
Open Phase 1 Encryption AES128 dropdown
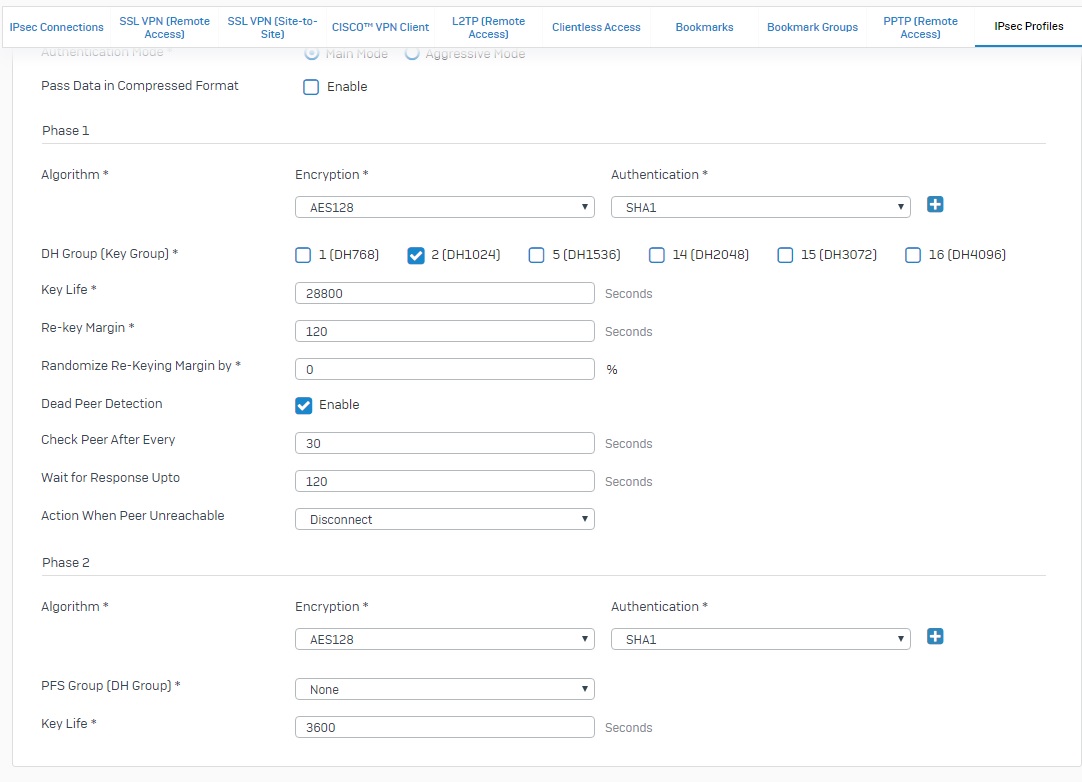[445, 207]
